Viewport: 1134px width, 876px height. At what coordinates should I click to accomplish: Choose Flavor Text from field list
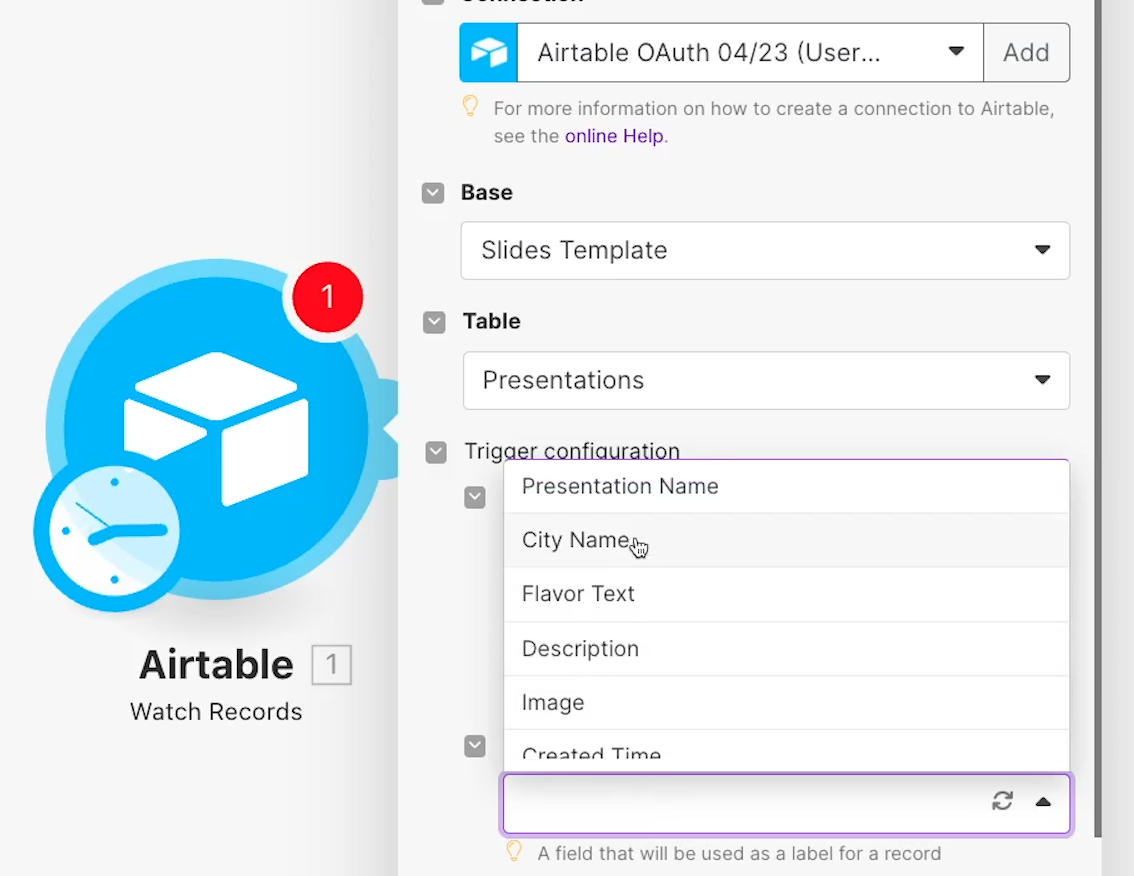coord(786,595)
